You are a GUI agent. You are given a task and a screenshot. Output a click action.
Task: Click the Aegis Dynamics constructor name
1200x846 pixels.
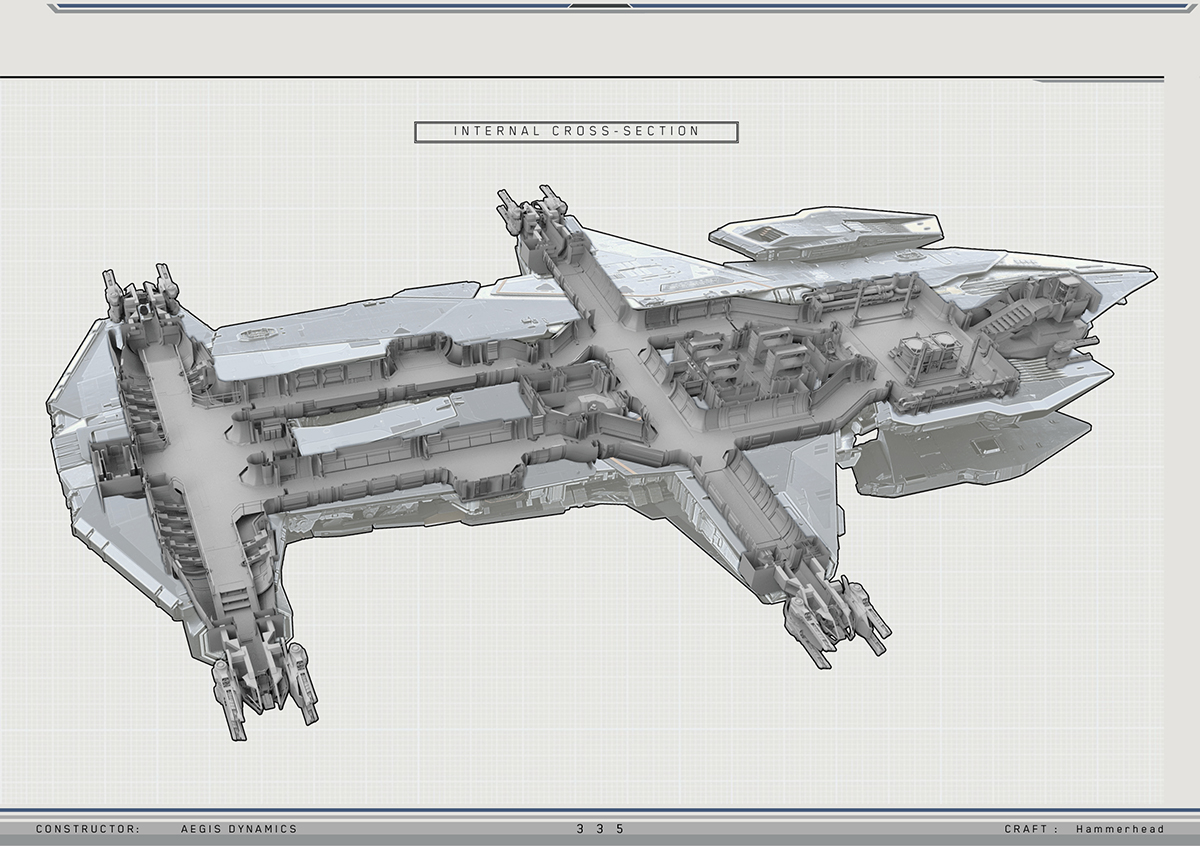pyautogui.click(x=239, y=829)
